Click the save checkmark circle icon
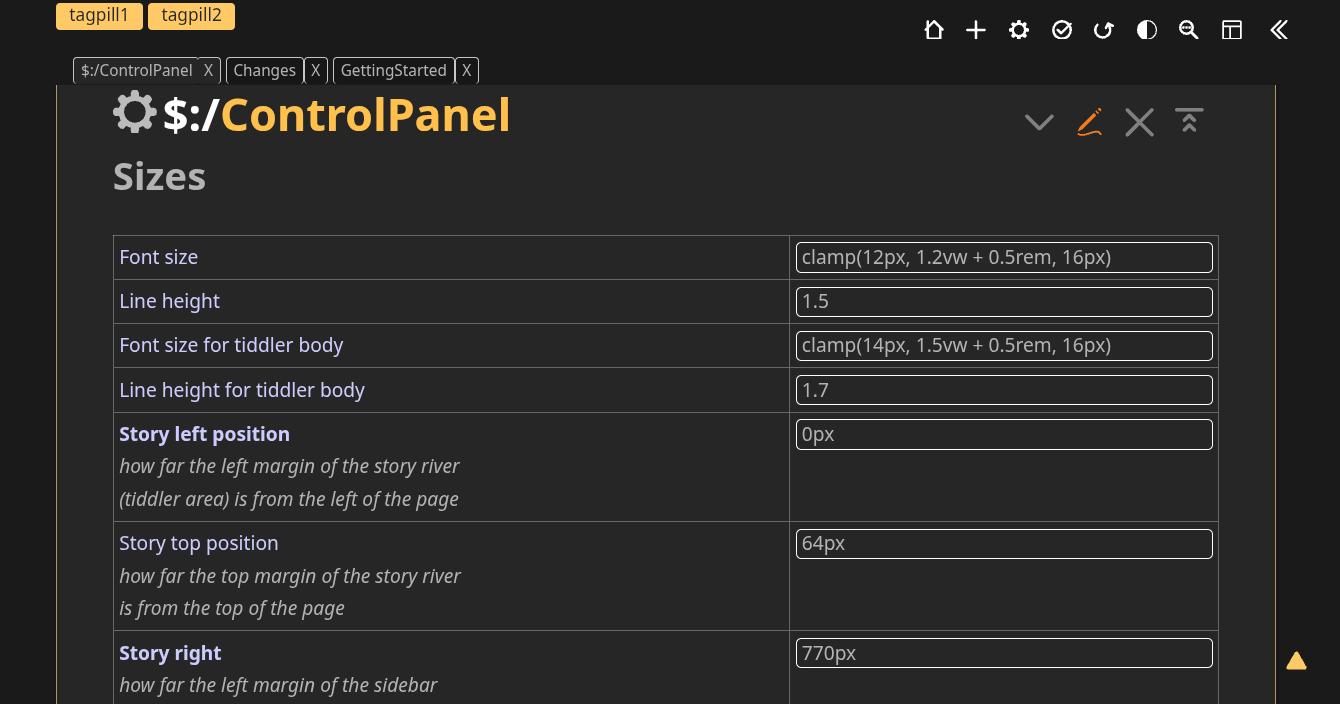 [x=1062, y=30]
